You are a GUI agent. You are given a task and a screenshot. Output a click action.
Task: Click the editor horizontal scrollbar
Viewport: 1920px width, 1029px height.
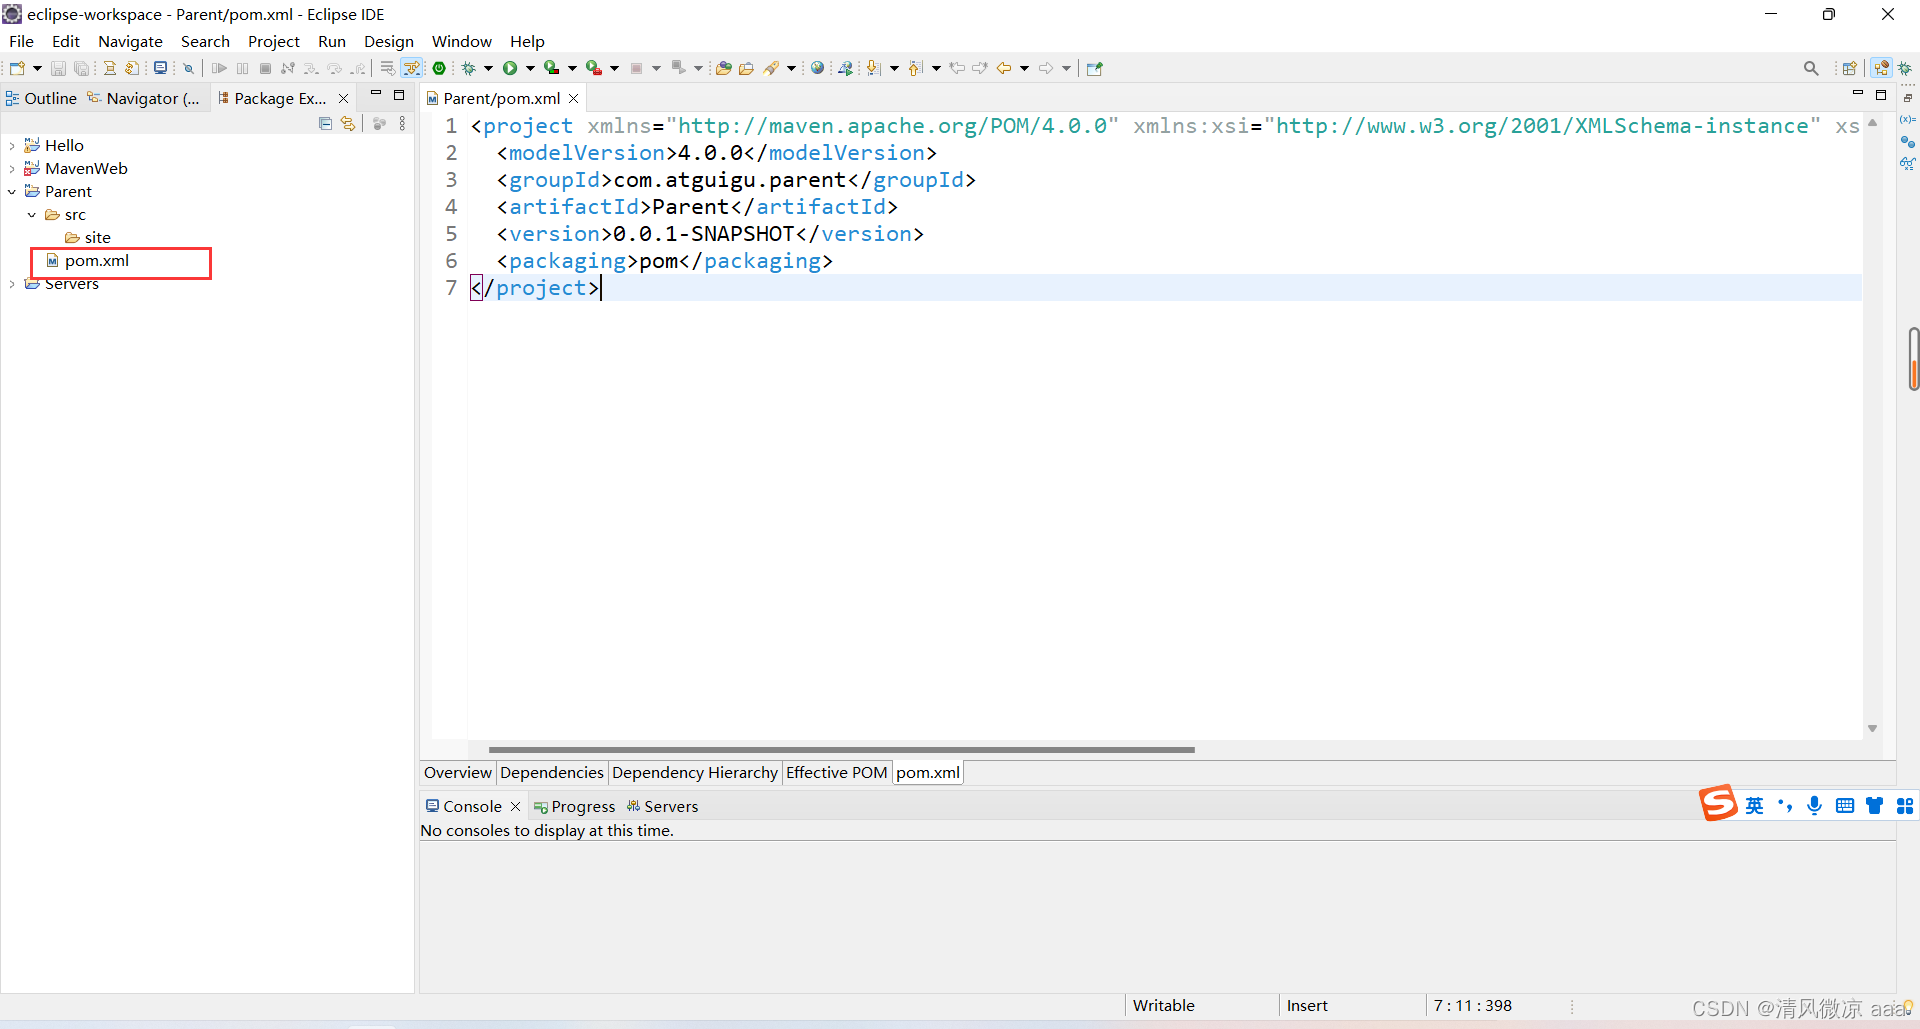pyautogui.click(x=841, y=749)
